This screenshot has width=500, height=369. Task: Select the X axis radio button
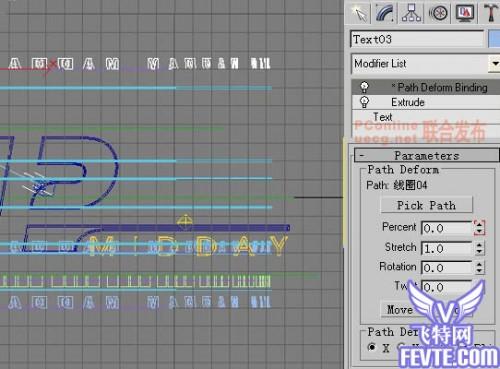pyautogui.click(x=371, y=347)
